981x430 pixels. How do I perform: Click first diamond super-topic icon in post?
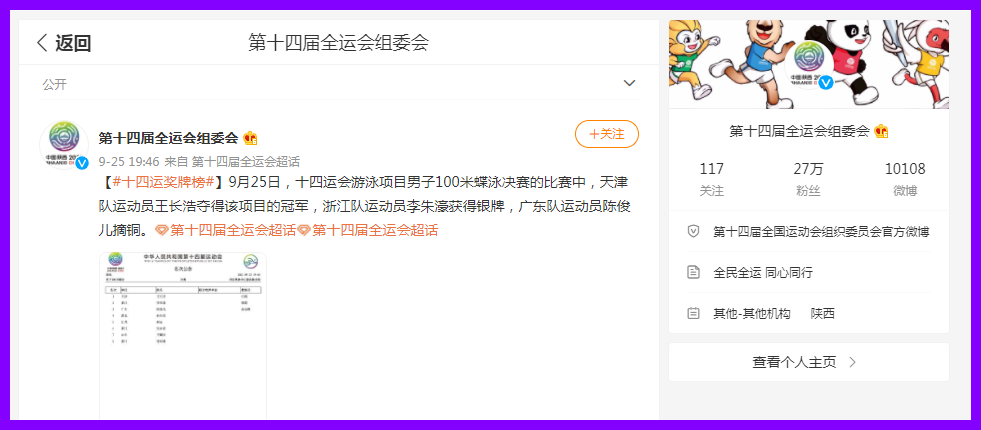click(161, 231)
